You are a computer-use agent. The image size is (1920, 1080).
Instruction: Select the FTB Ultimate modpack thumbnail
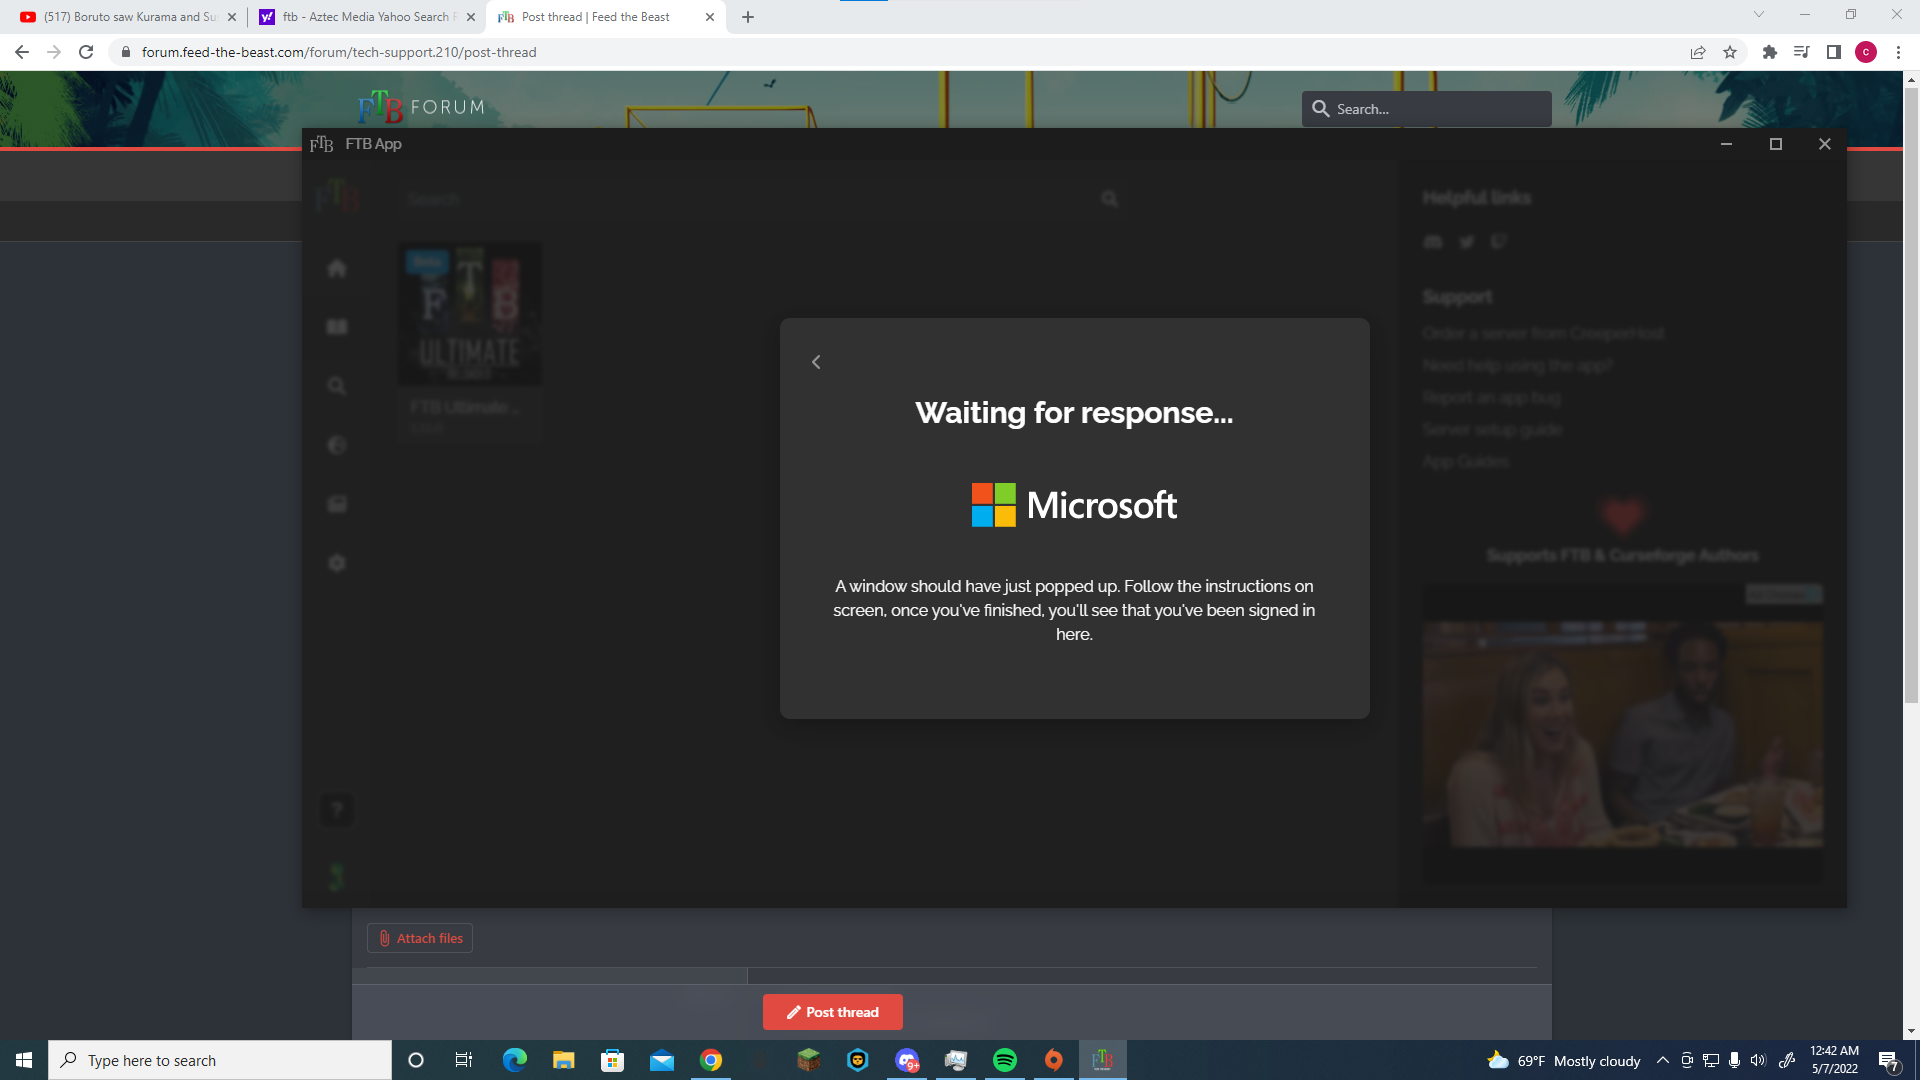[470, 314]
